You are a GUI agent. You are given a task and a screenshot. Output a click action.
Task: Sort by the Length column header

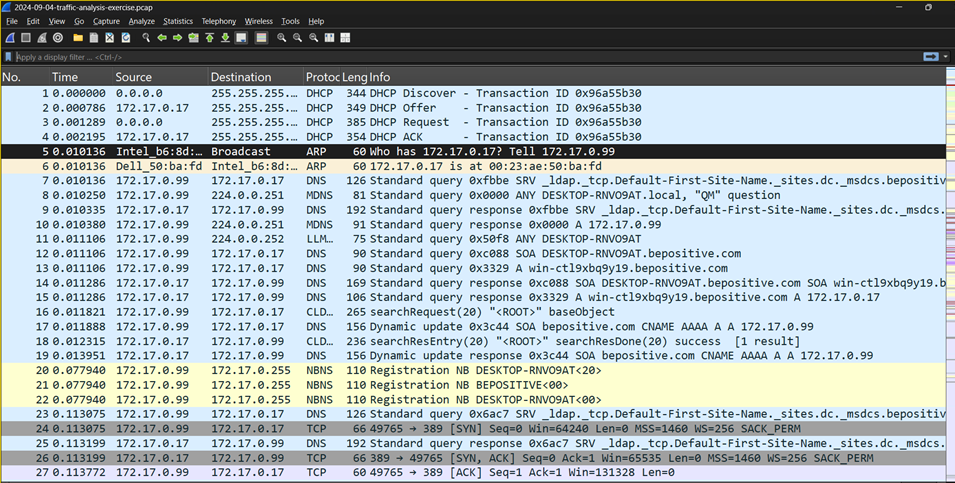click(354, 77)
